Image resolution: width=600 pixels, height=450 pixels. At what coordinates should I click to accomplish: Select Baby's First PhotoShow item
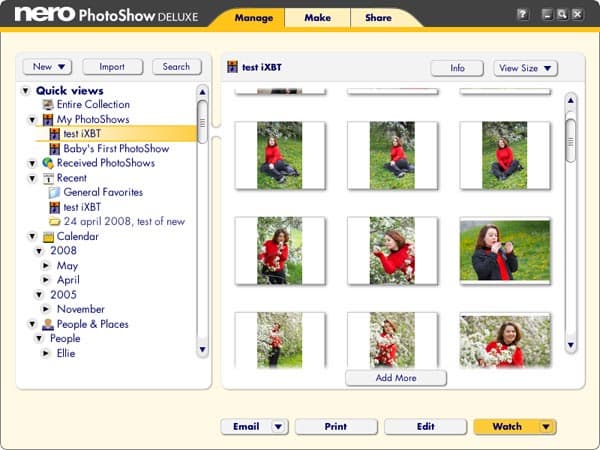click(116, 148)
